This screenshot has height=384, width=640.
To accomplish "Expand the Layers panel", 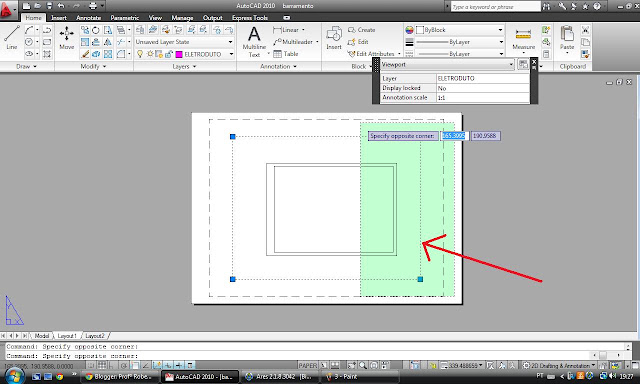I will coord(184,66).
